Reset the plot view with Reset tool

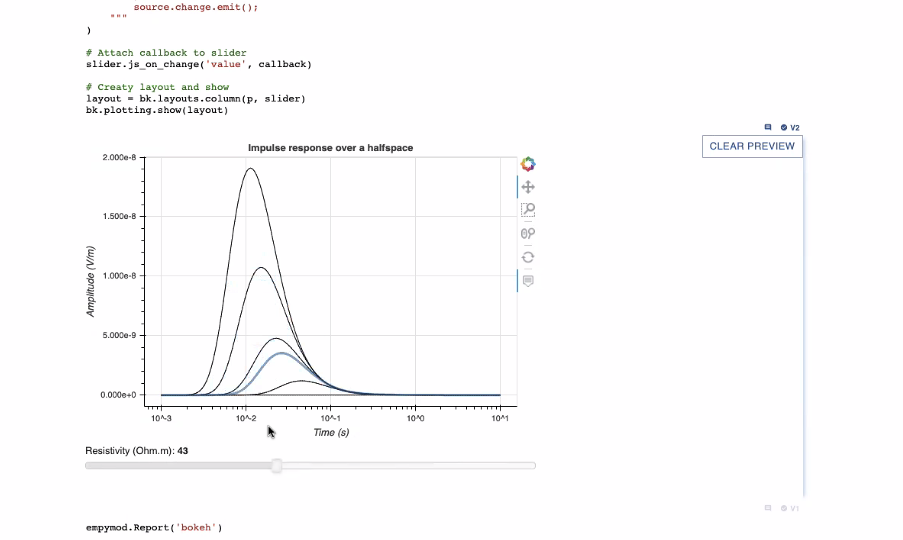[528, 257]
